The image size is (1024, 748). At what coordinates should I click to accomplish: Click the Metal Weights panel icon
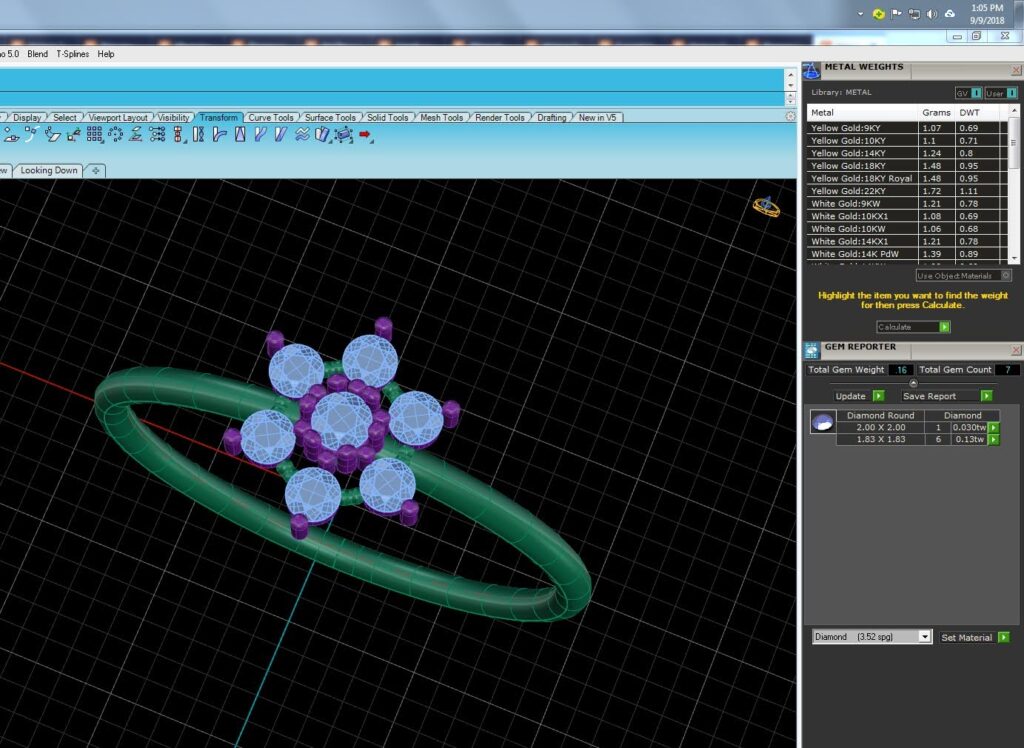pos(811,70)
